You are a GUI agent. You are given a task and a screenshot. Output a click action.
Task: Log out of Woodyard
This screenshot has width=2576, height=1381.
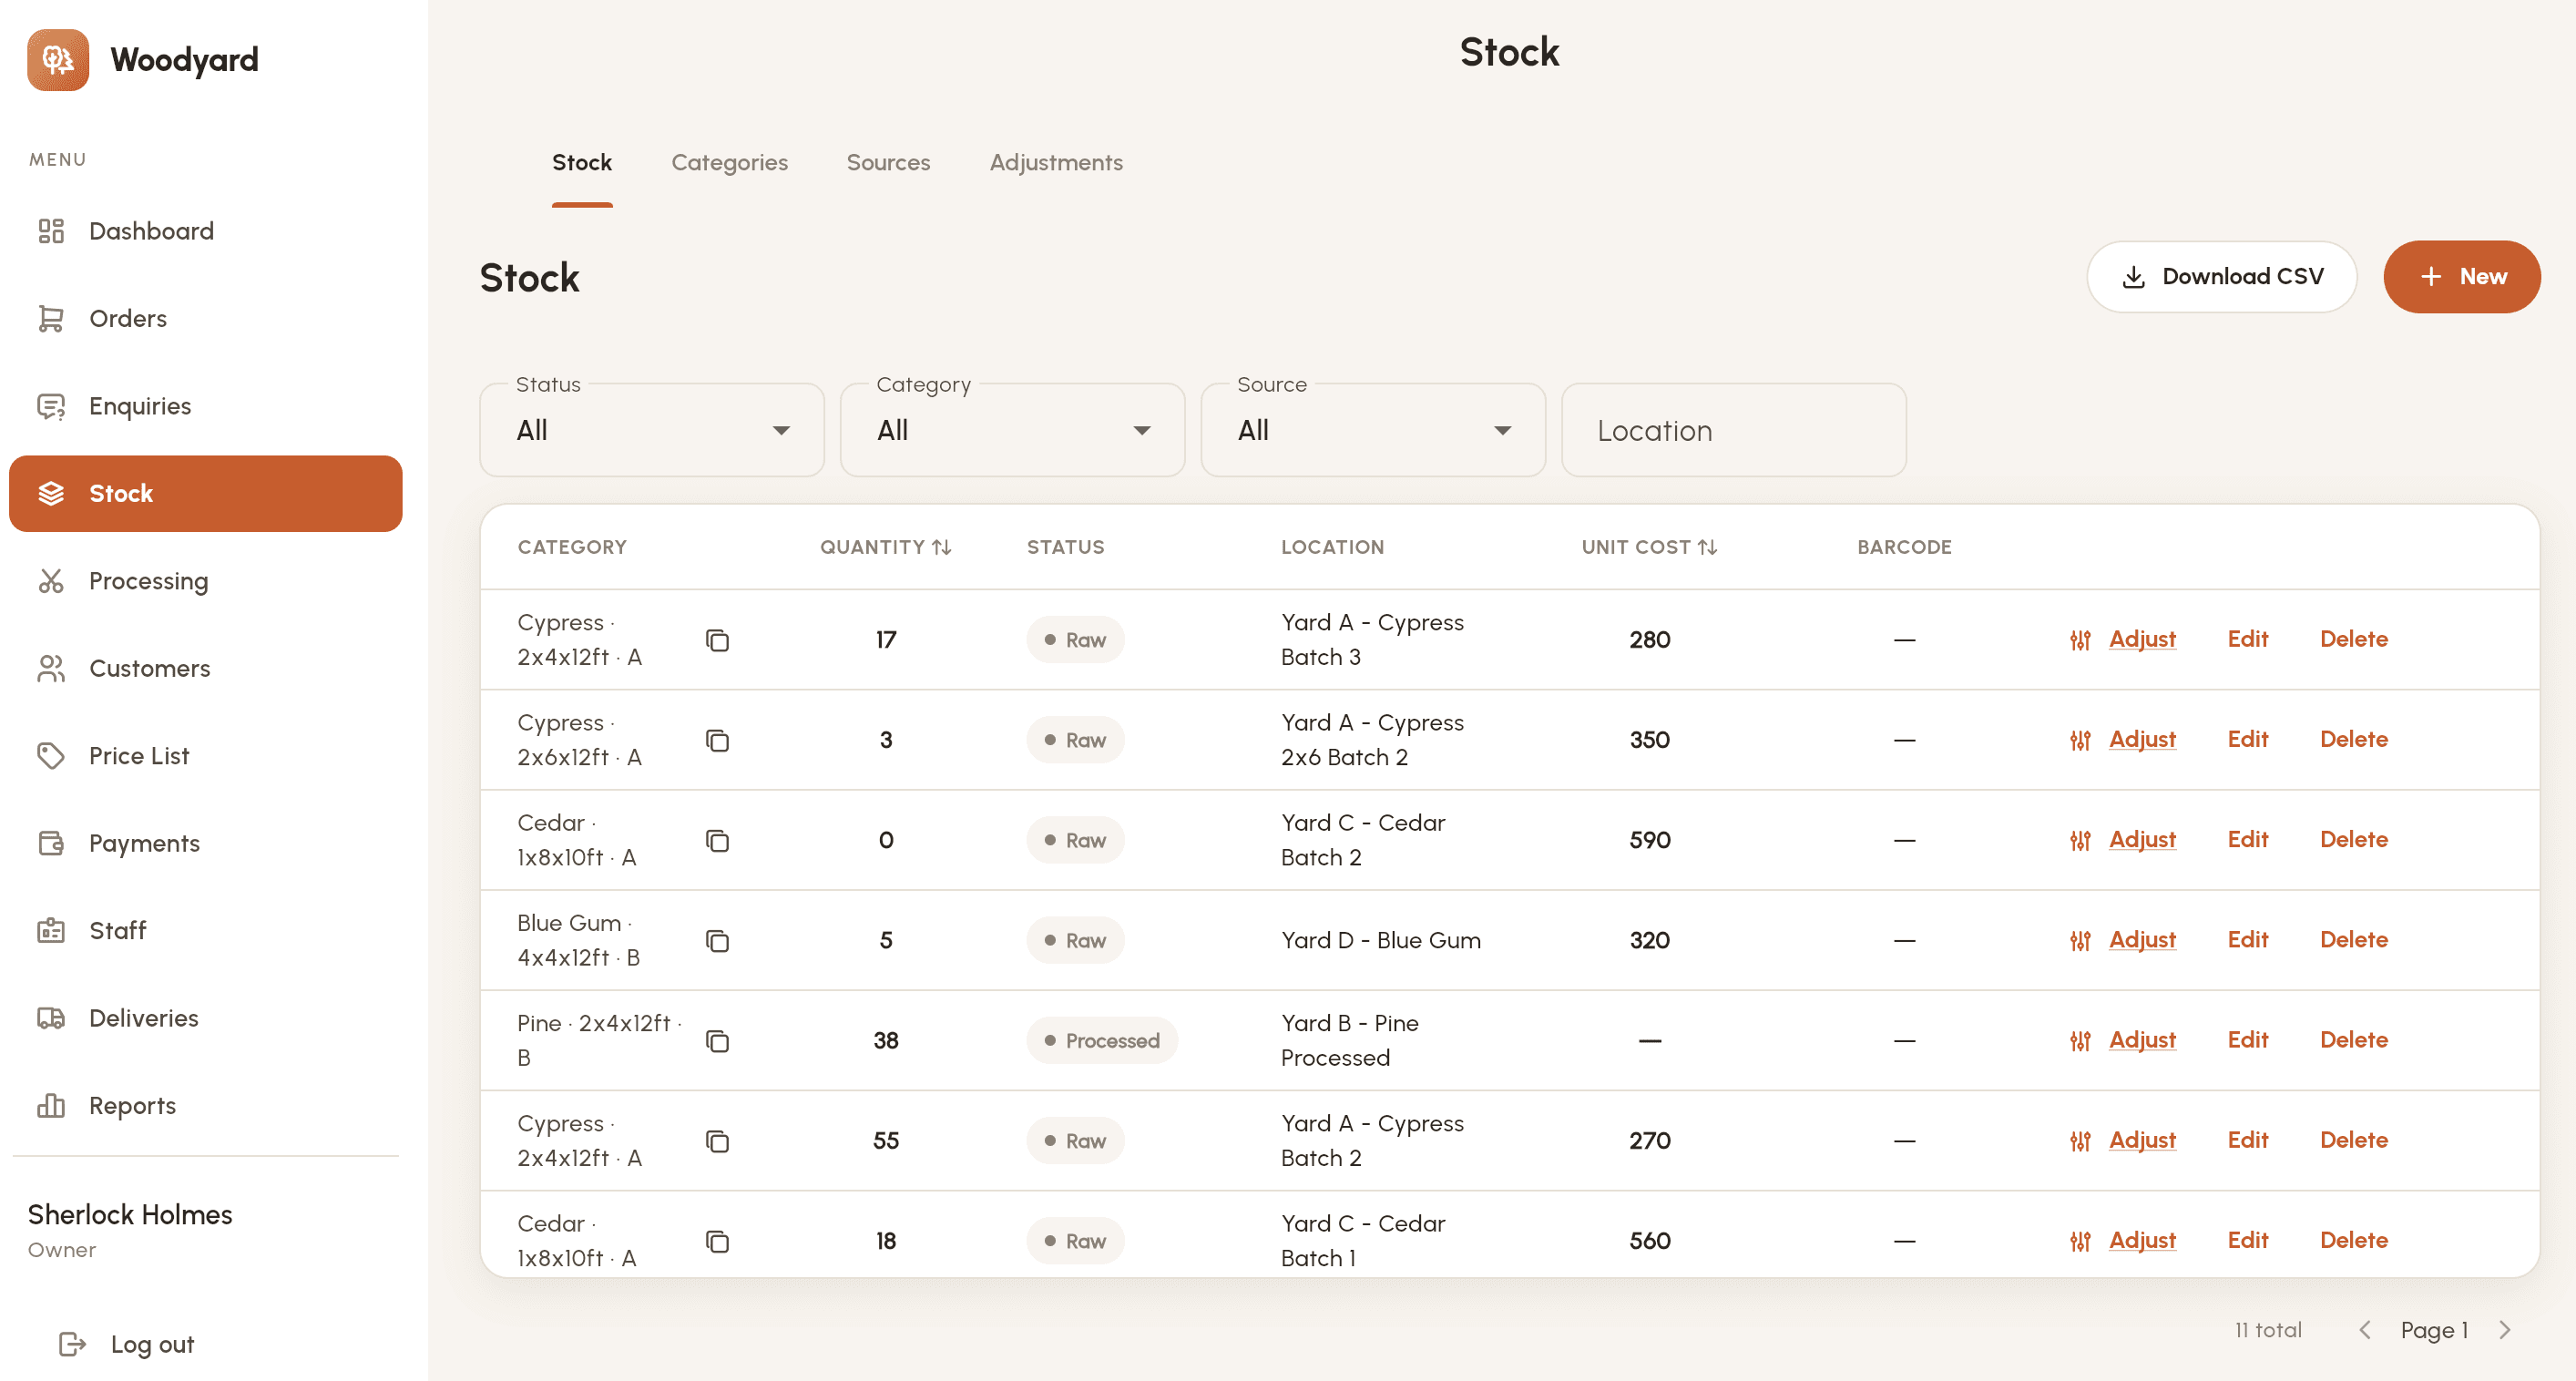click(x=127, y=1344)
